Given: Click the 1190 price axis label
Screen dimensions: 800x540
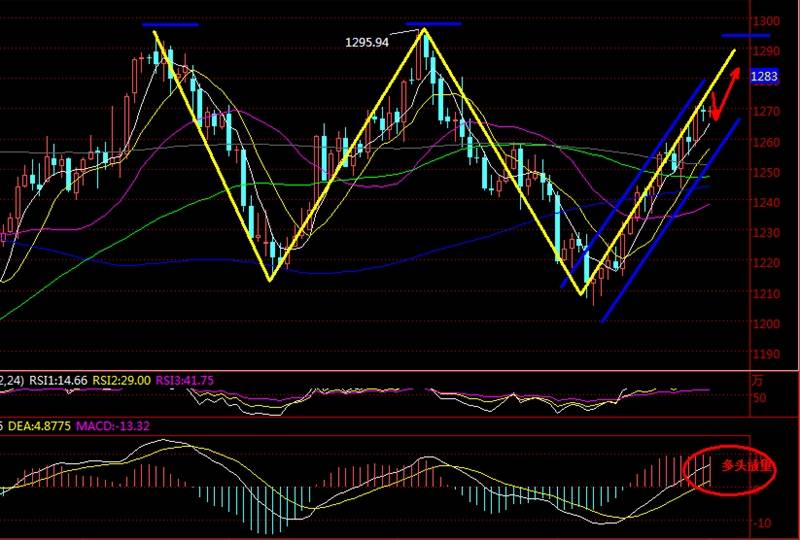Looking at the screenshot, I should click(x=766, y=354).
